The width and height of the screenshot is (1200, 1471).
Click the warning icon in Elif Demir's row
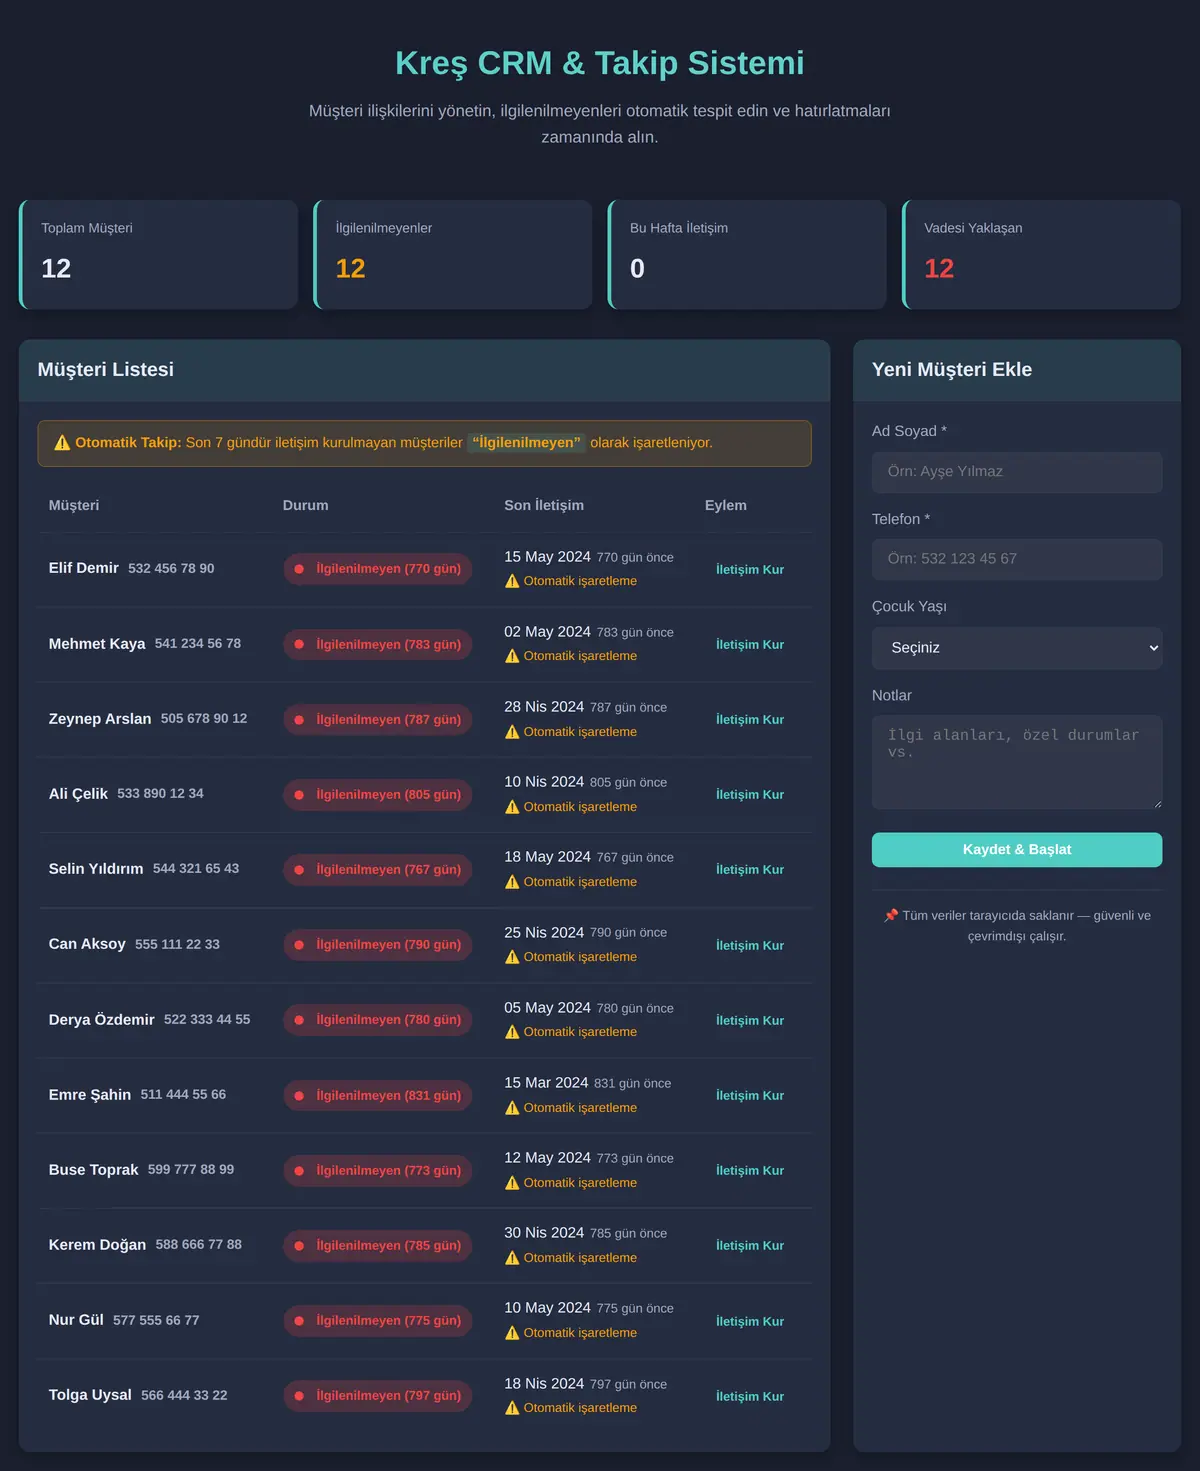[x=512, y=581]
